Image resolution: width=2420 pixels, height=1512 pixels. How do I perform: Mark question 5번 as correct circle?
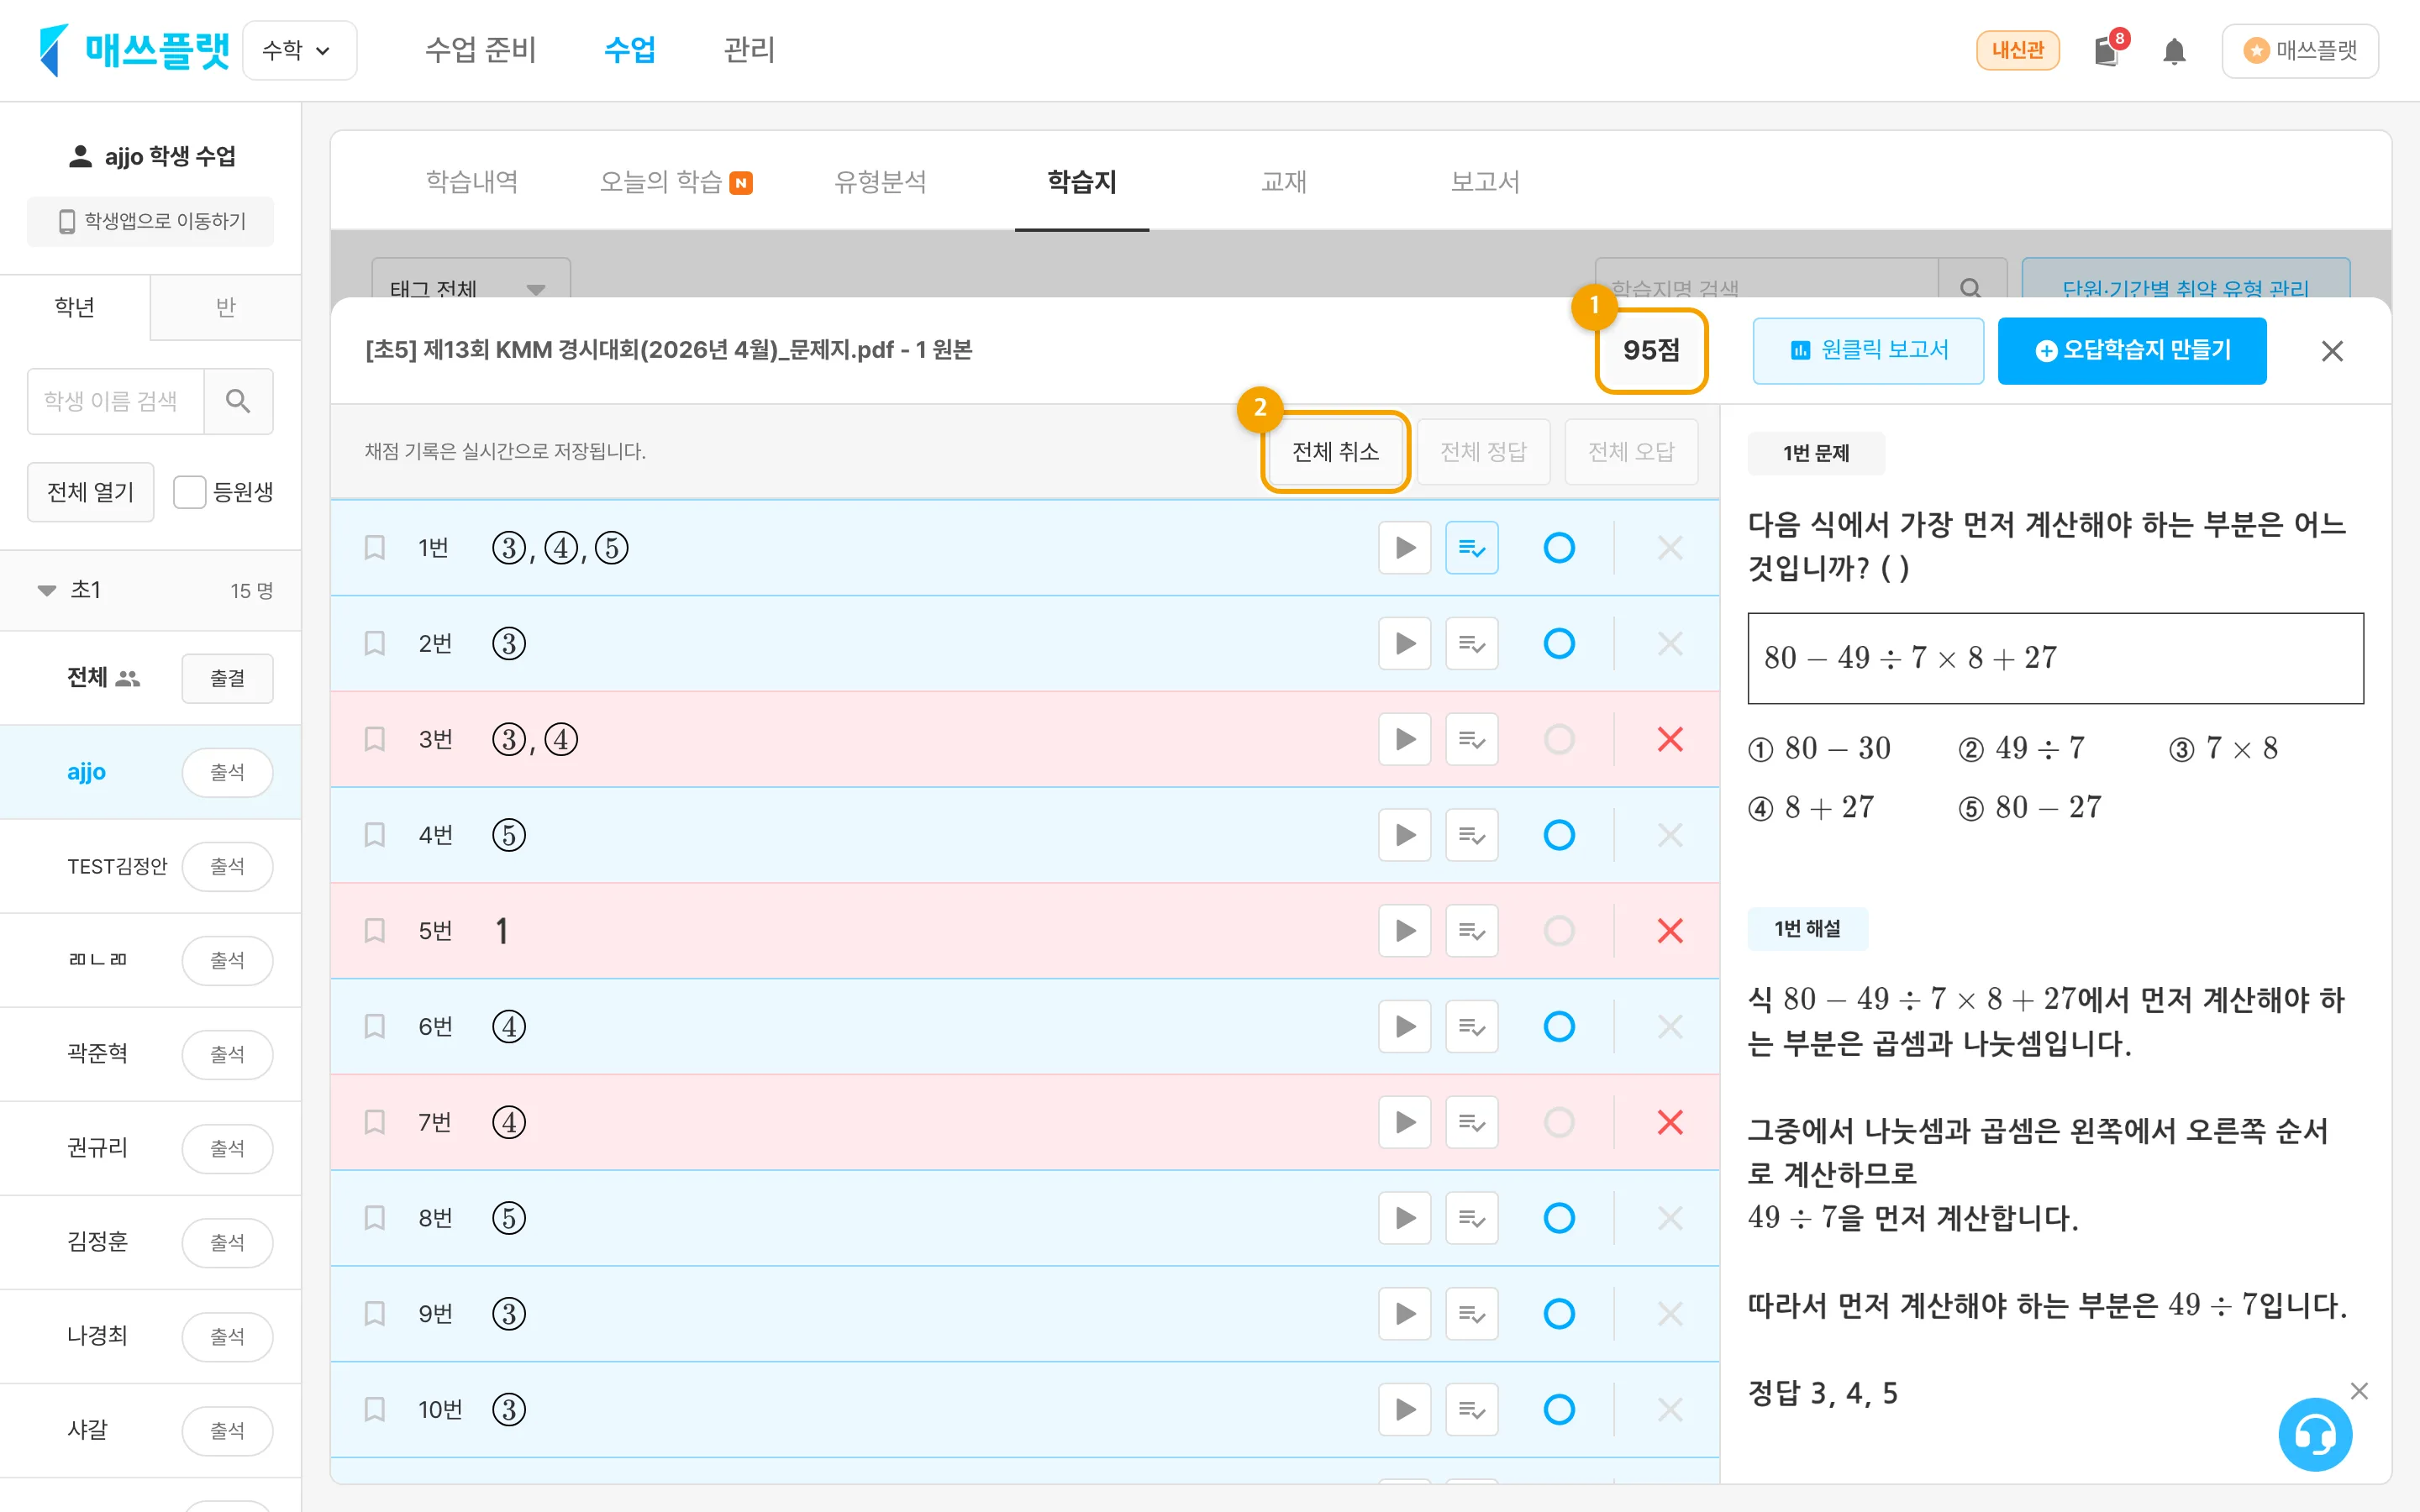(x=1559, y=930)
